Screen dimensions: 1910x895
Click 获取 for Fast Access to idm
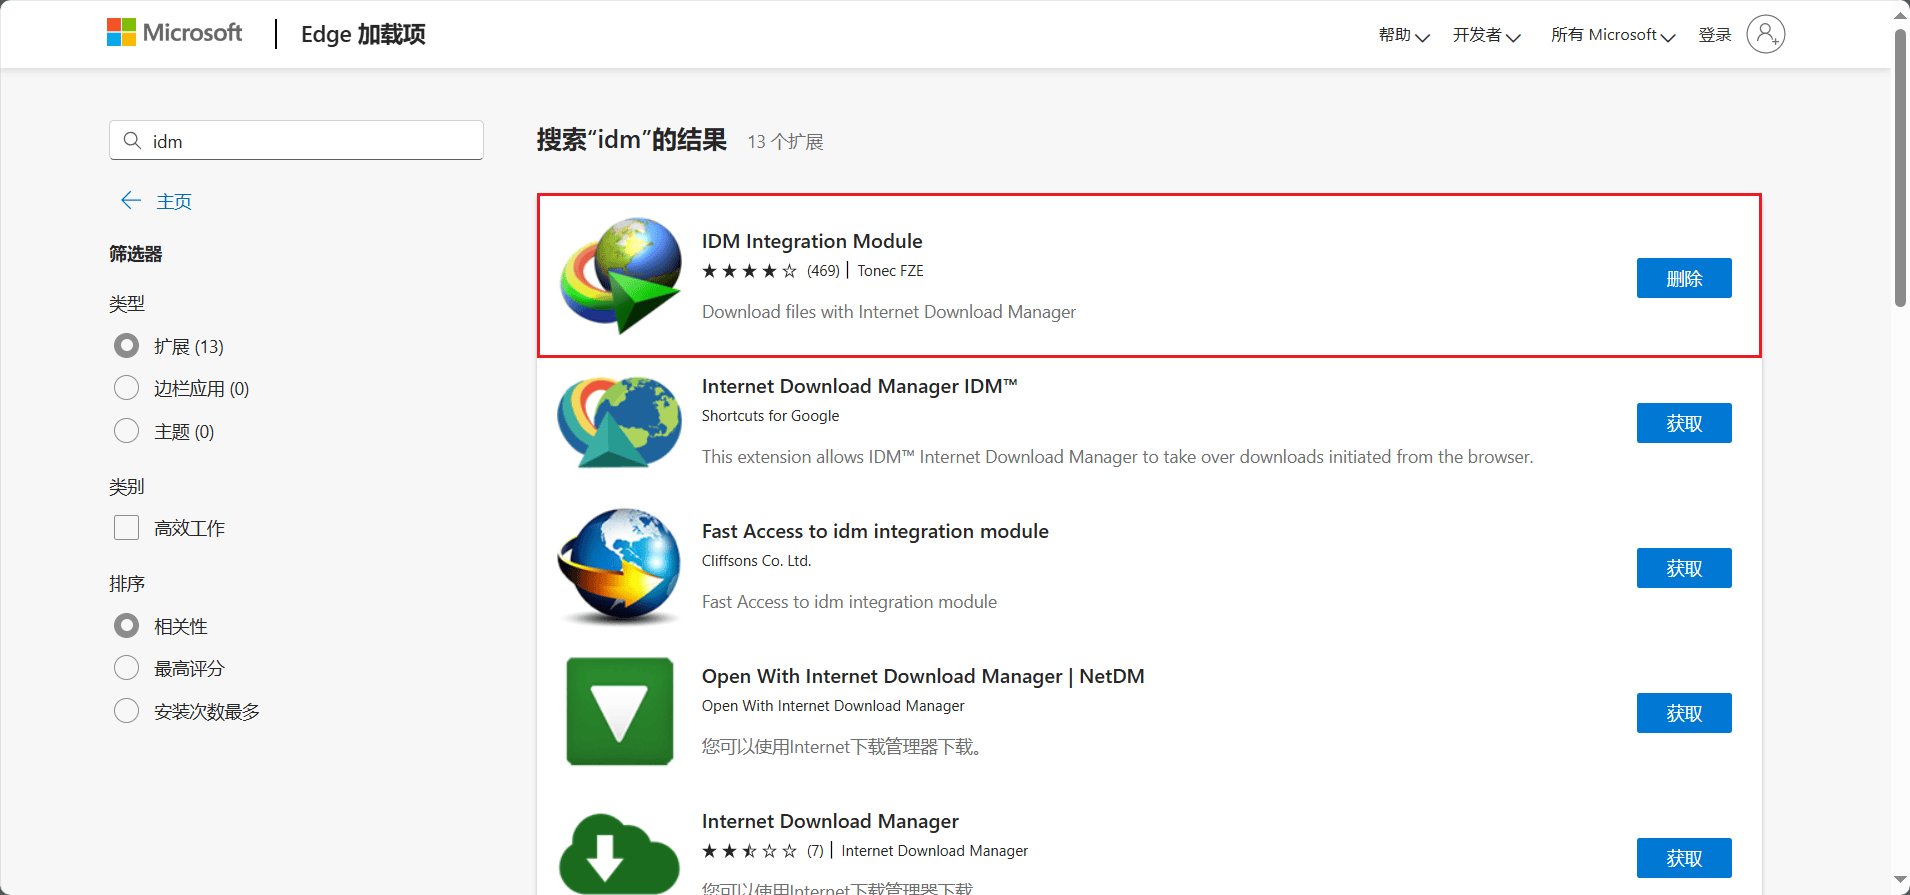click(1683, 568)
